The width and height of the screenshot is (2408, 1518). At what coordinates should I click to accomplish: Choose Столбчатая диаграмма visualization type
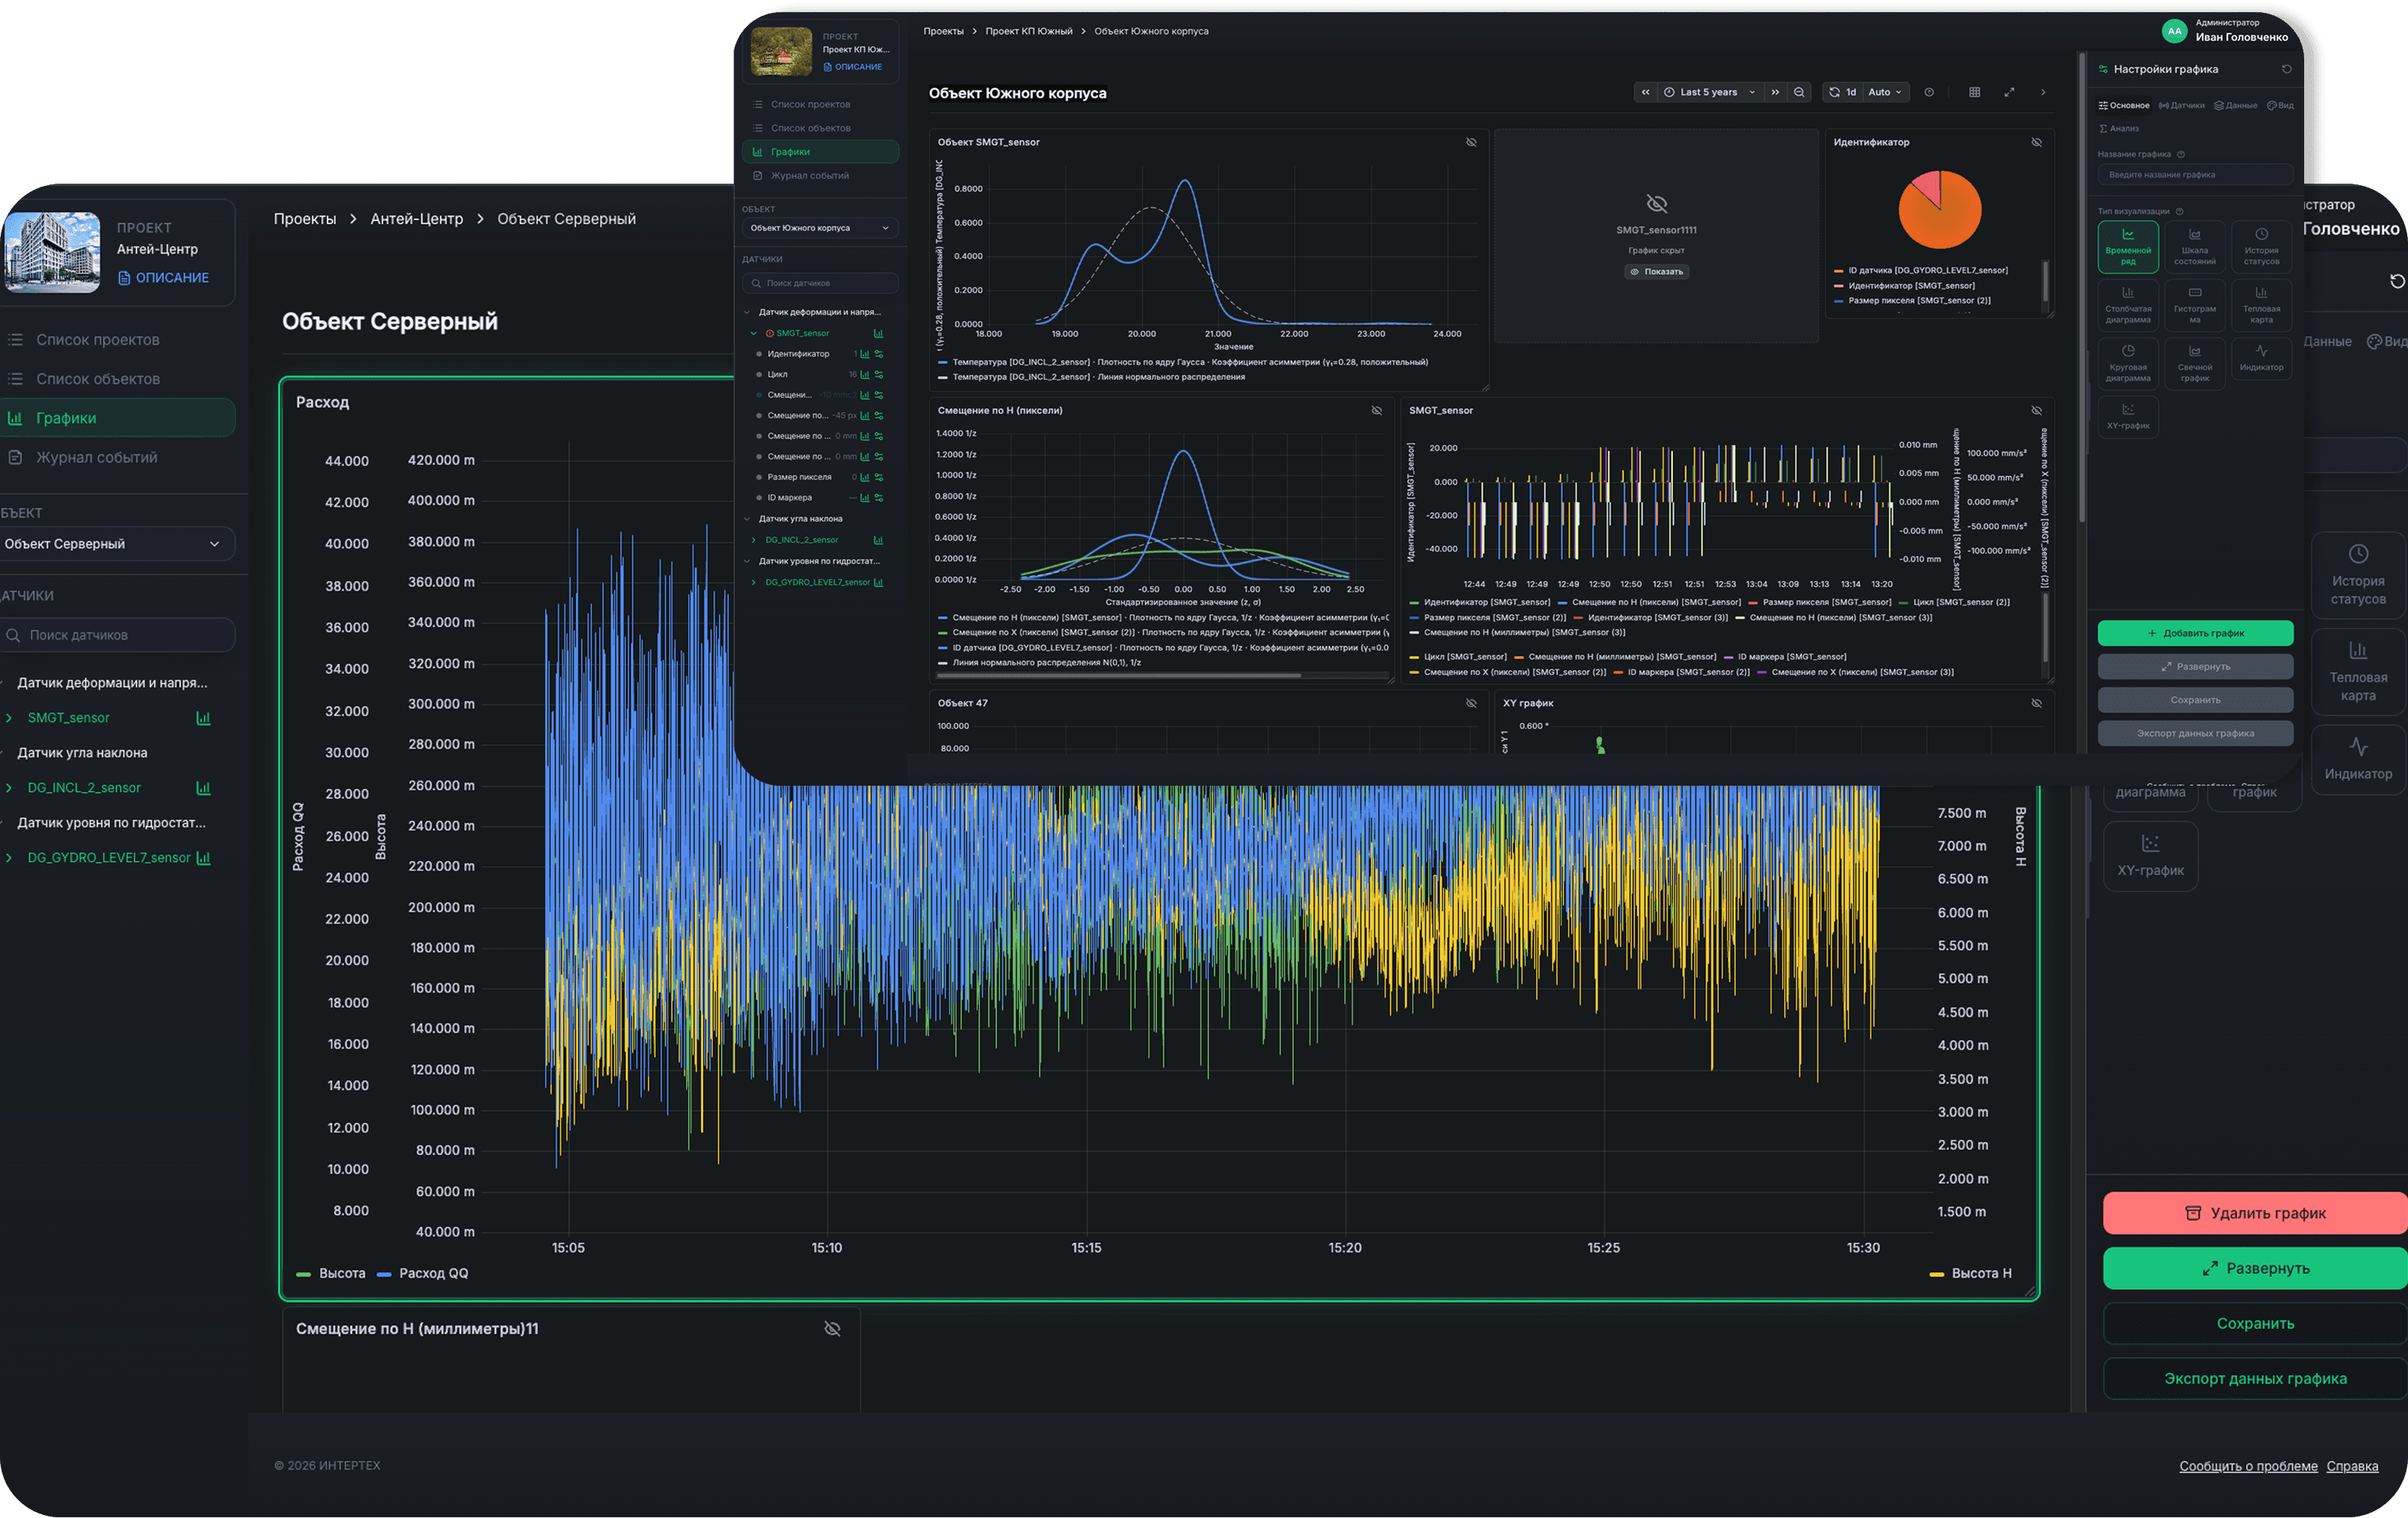point(2128,305)
